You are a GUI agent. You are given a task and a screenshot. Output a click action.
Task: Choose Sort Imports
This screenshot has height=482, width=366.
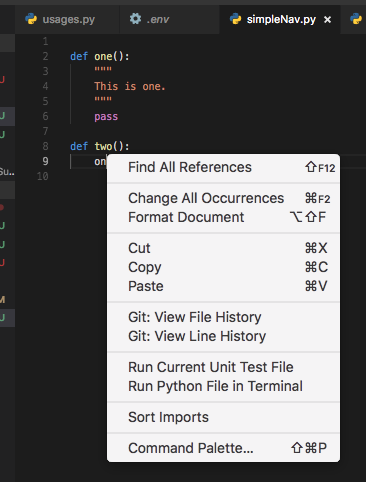pyautogui.click(x=223, y=417)
